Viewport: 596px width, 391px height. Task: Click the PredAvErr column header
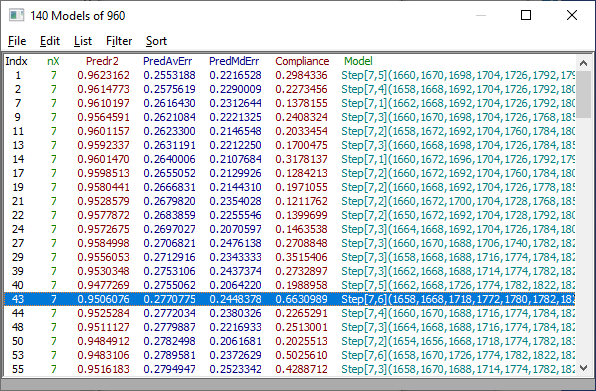168,61
